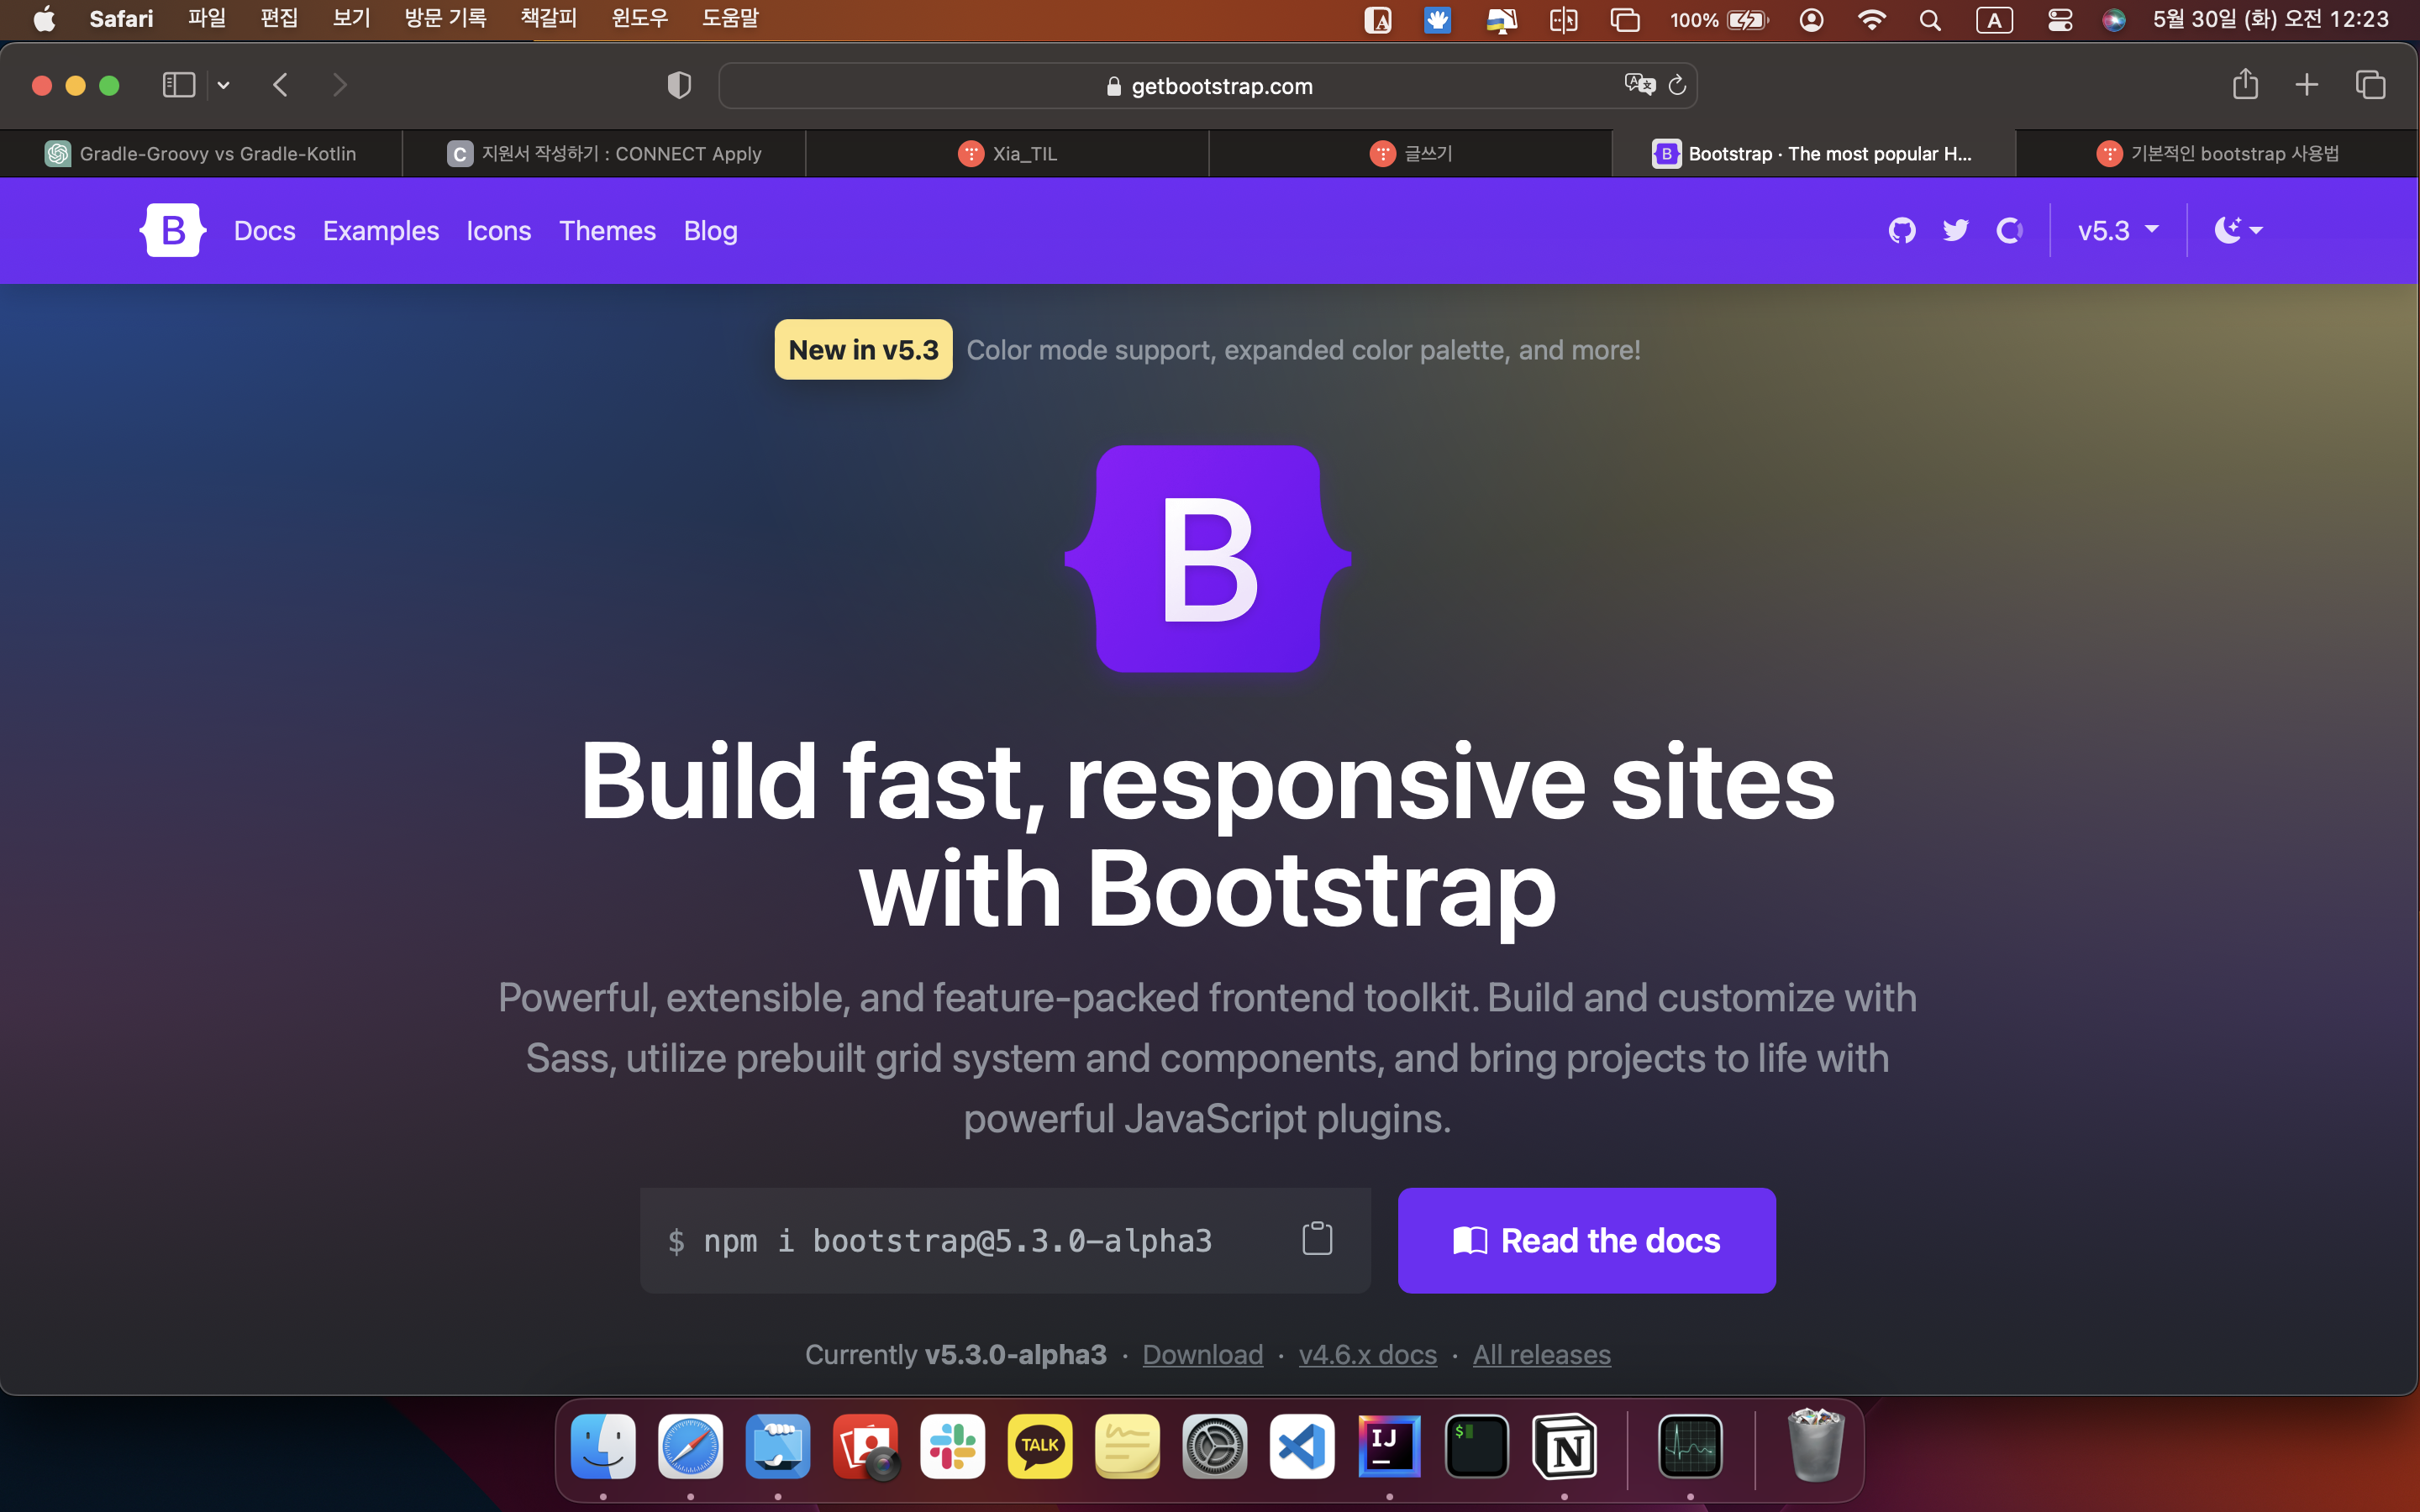Open the Apple menu
The height and width of the screenshot is (1512, 2420).
pos(44,19)
